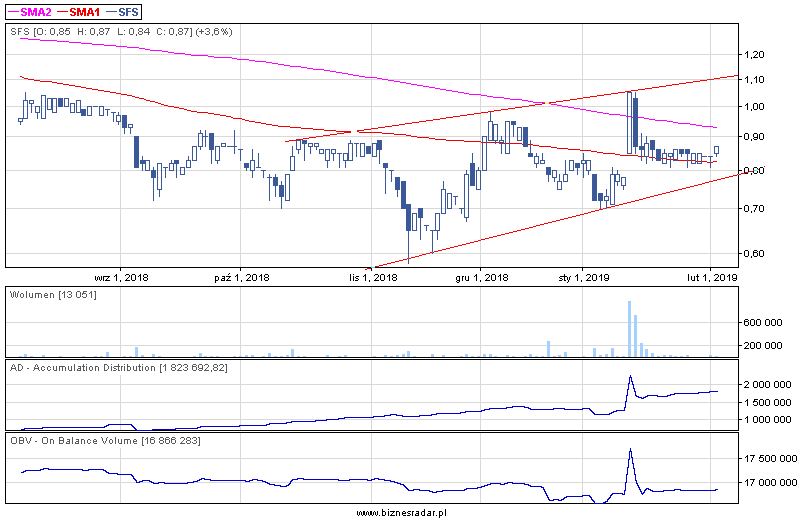
Task: Select the Wolumen panel header label
Action: click(52, 294)
